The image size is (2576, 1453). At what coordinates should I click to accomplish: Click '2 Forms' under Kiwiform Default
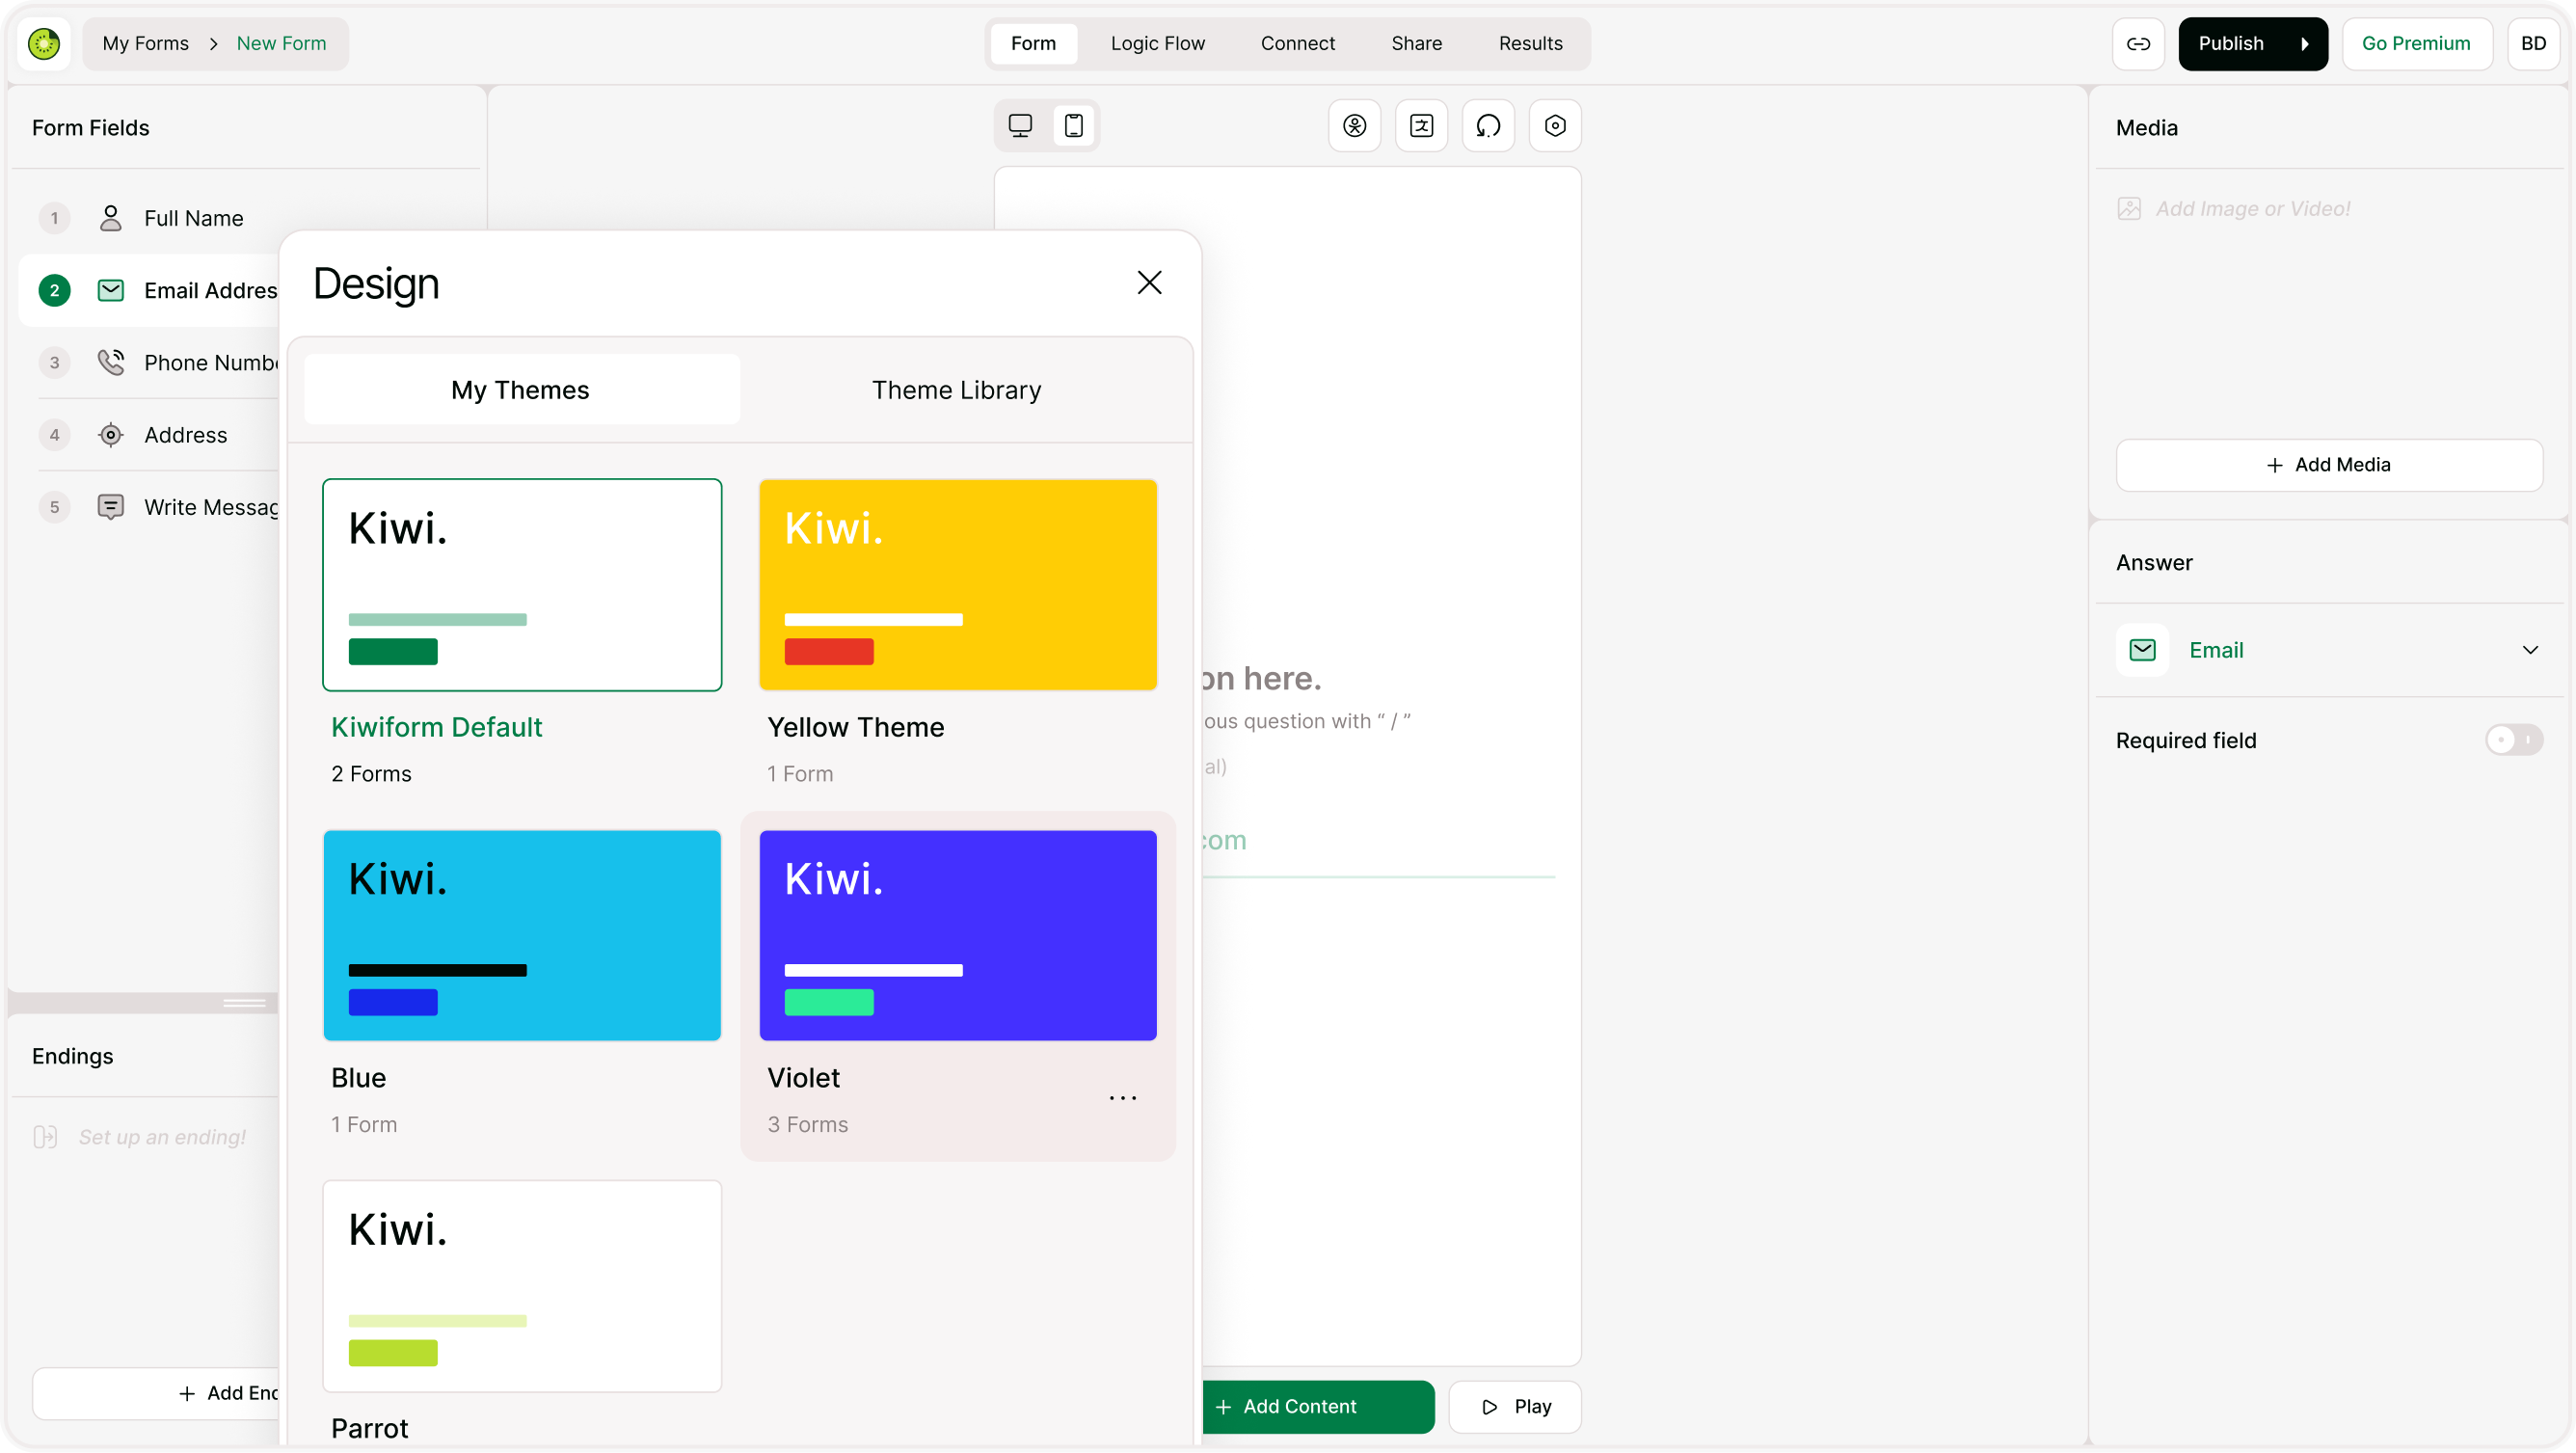[371, 773]
